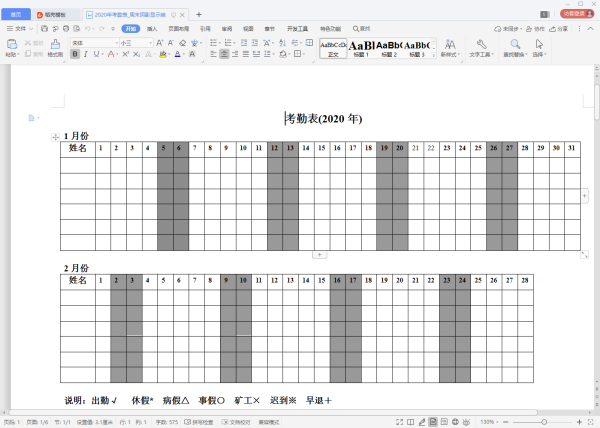Switch to the 首页 tab

tap(16, 15)
